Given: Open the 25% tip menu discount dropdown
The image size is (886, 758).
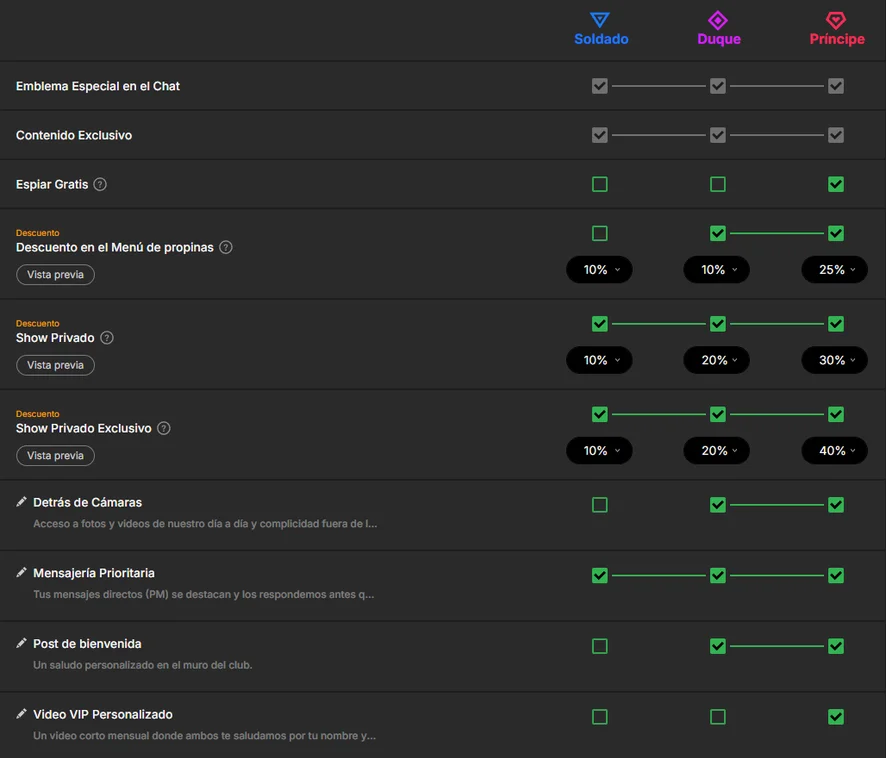Looking at the screenshot, I should coord(835,270).
